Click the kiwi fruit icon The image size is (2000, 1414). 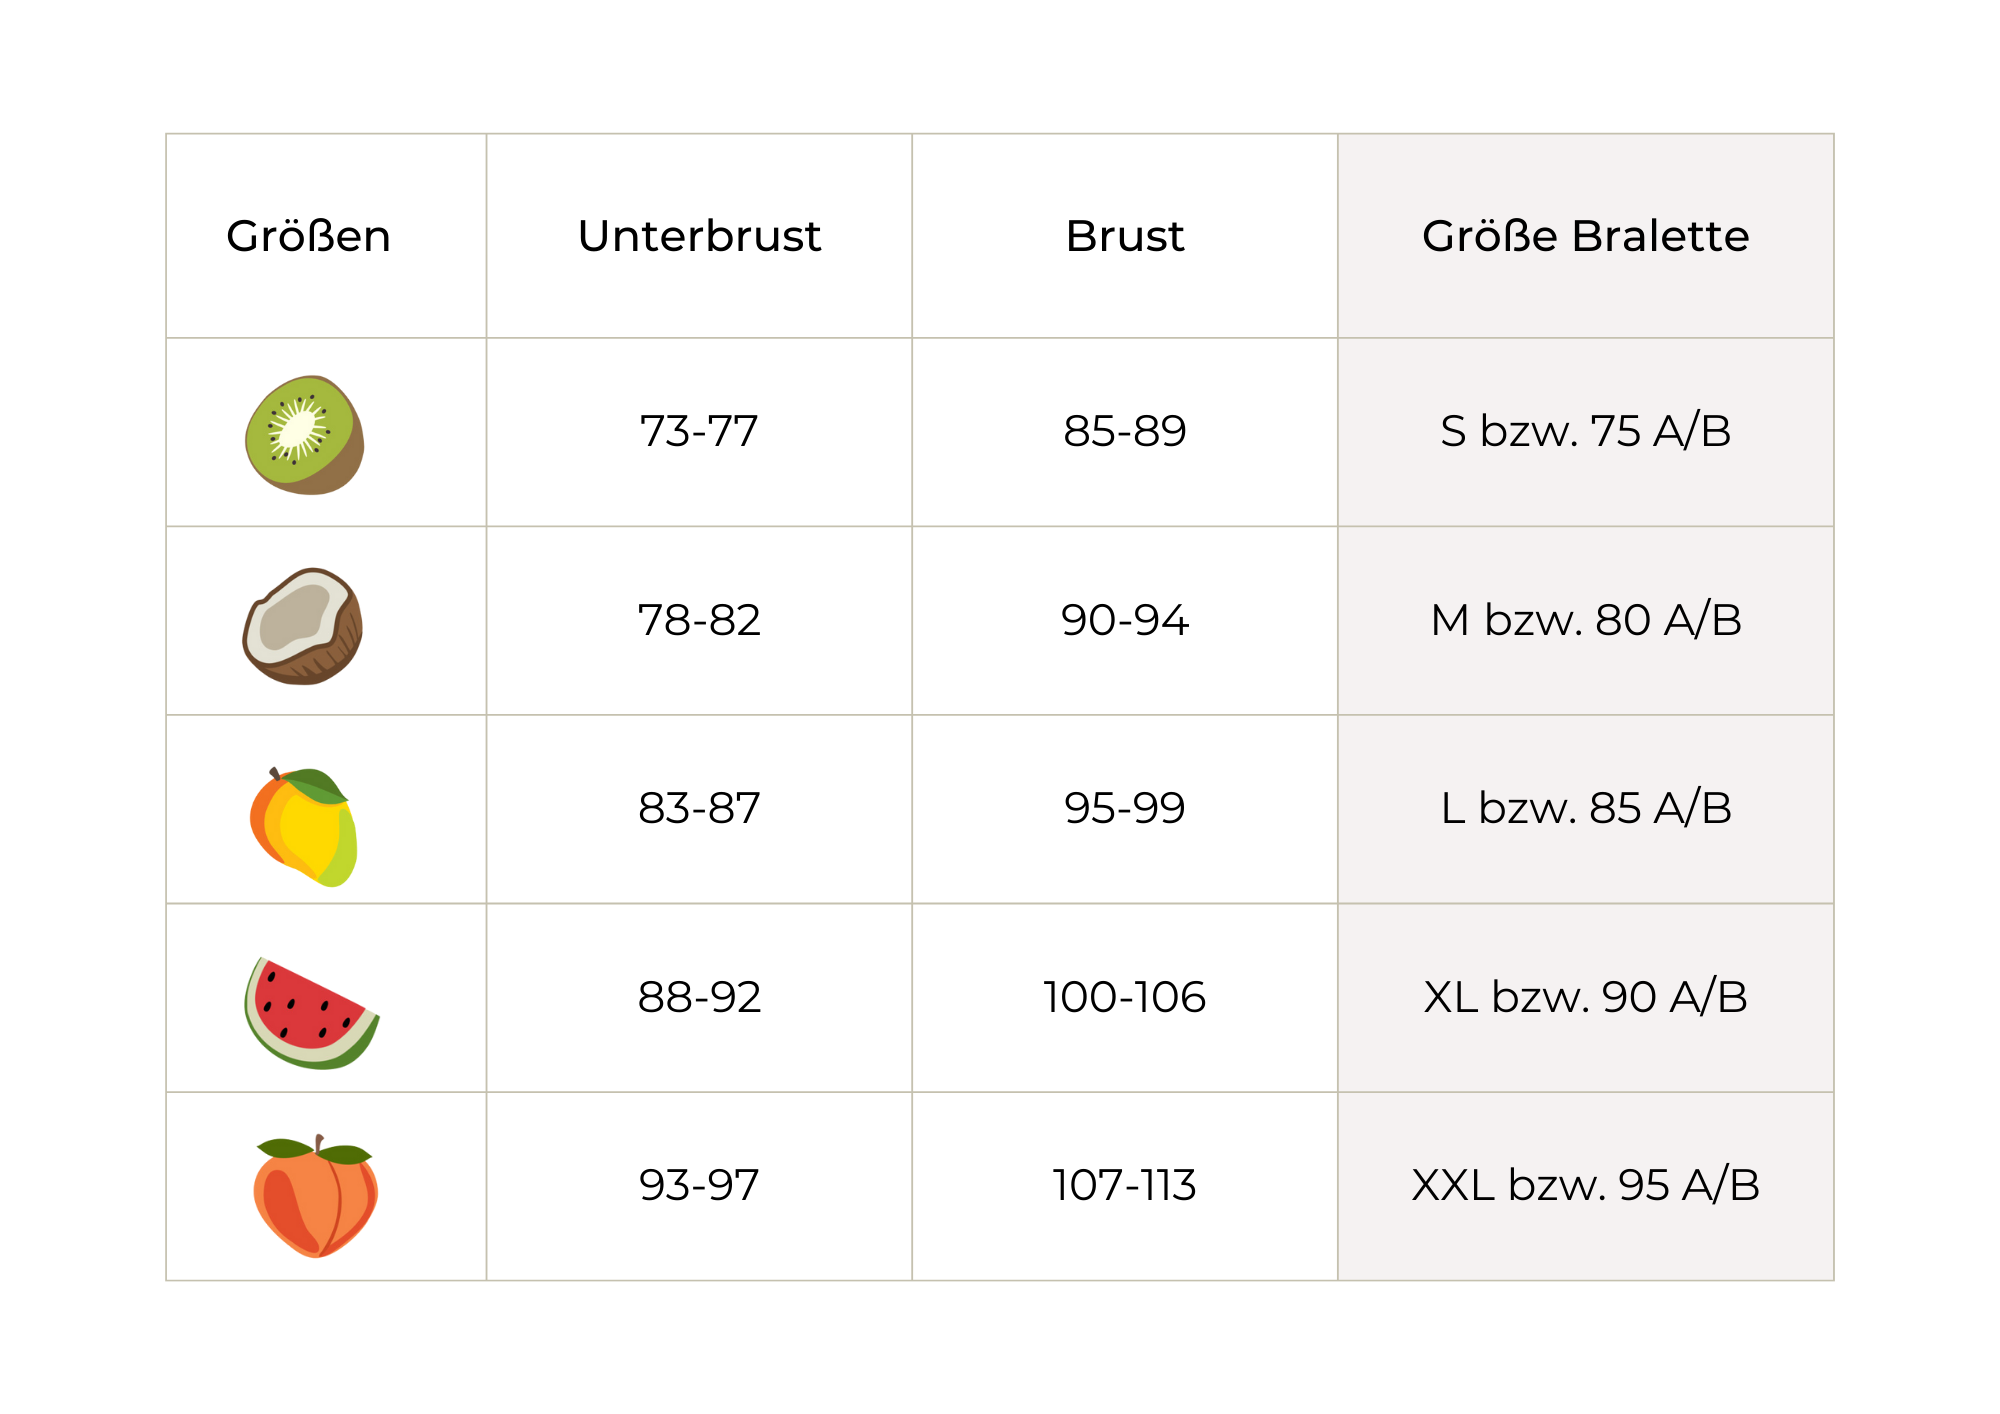[x=304, y=435]
